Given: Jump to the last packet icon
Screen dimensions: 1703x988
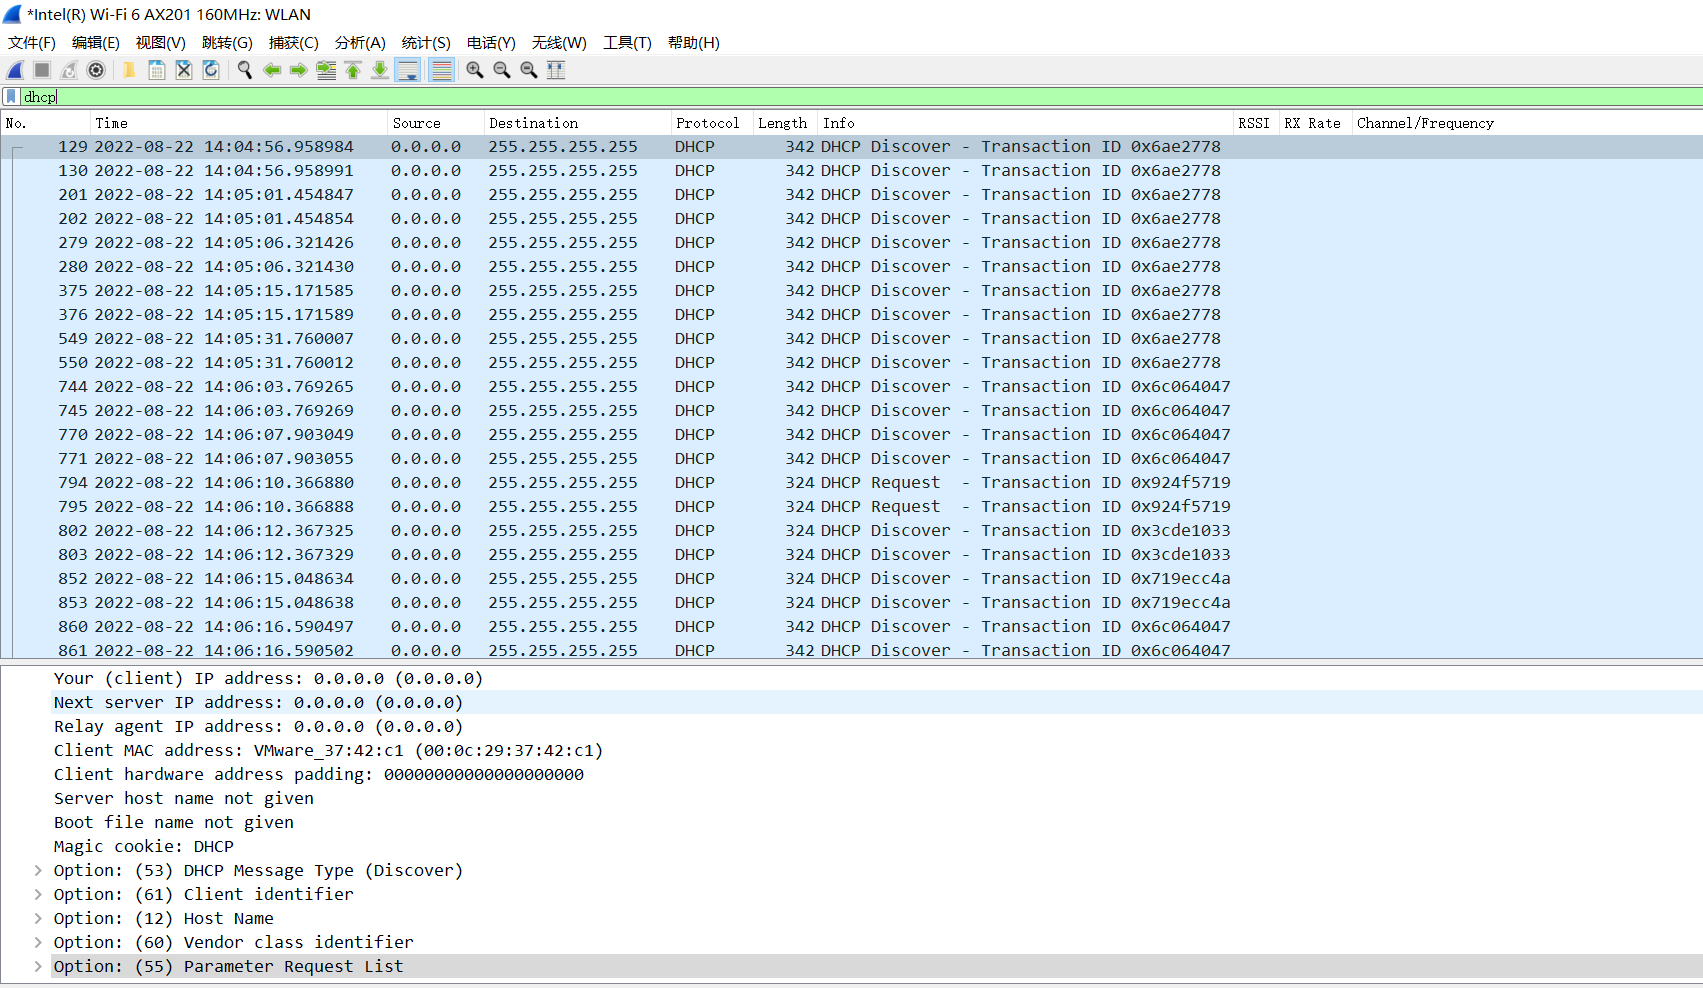Looking at the screenshot, I should point(380,70).
